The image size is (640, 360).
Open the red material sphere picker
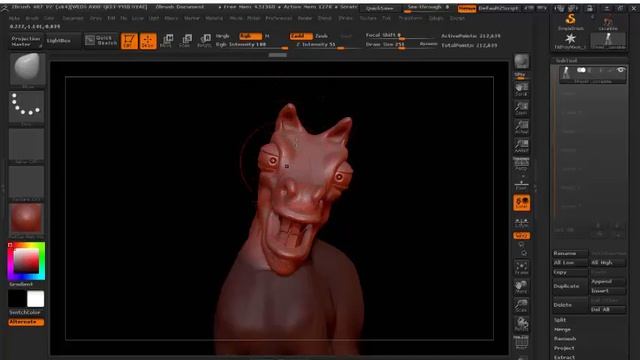tap(27, 220)
